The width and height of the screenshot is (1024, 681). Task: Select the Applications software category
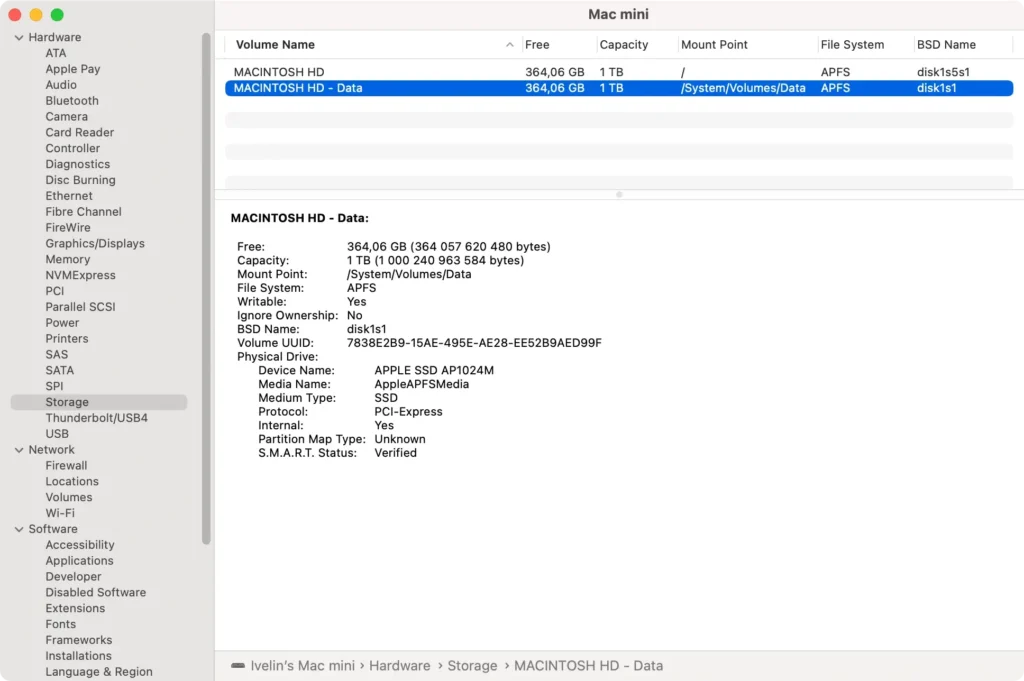coord(79,560)
